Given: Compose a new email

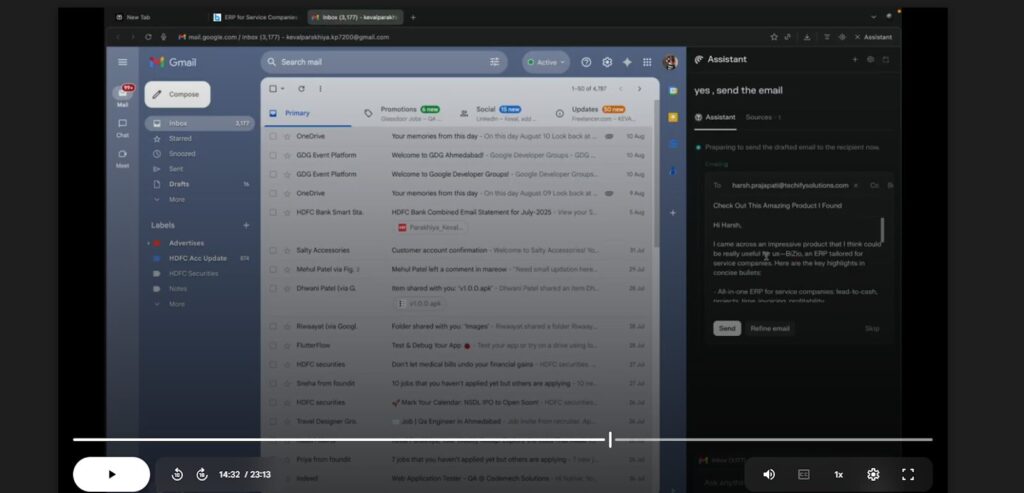Looking at the screenshot, I should pos(177,95).
